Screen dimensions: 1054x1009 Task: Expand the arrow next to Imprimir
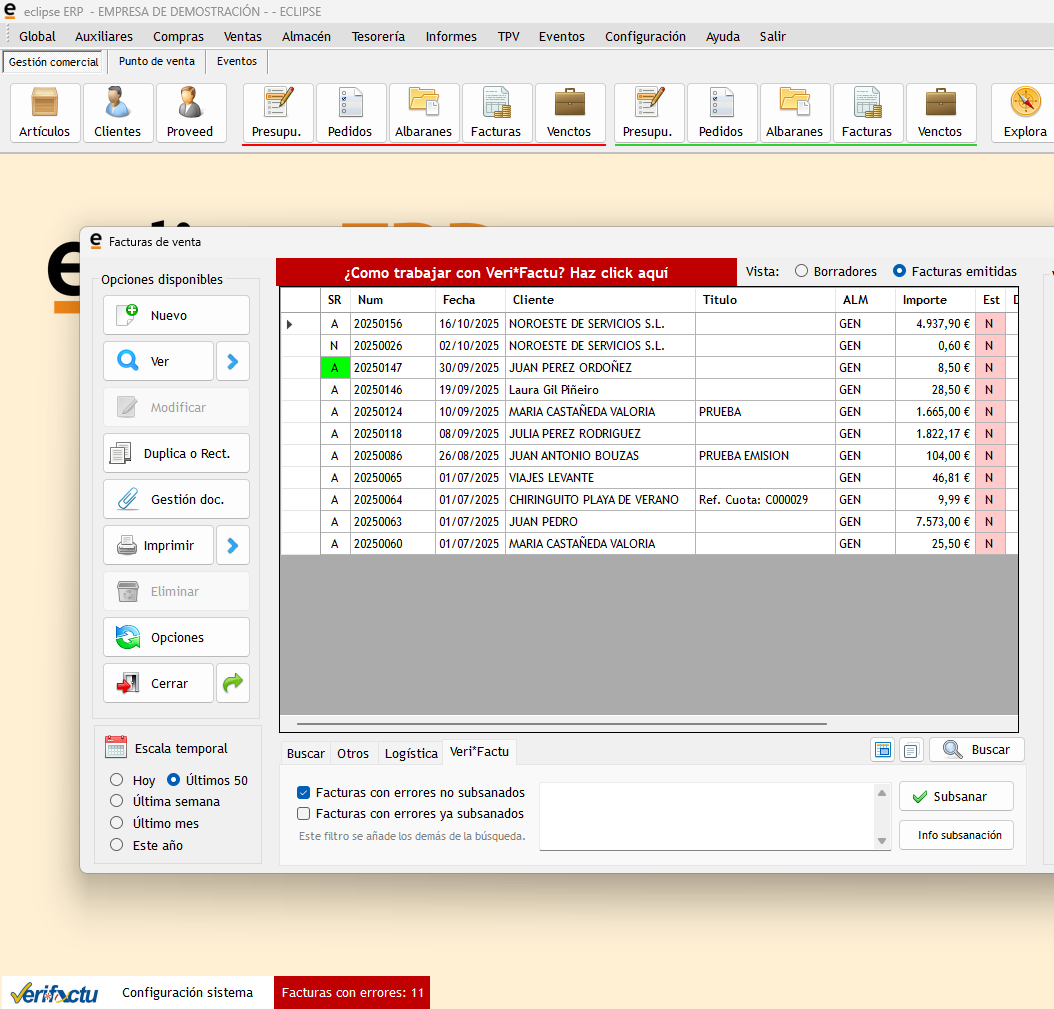click(233, 545)
